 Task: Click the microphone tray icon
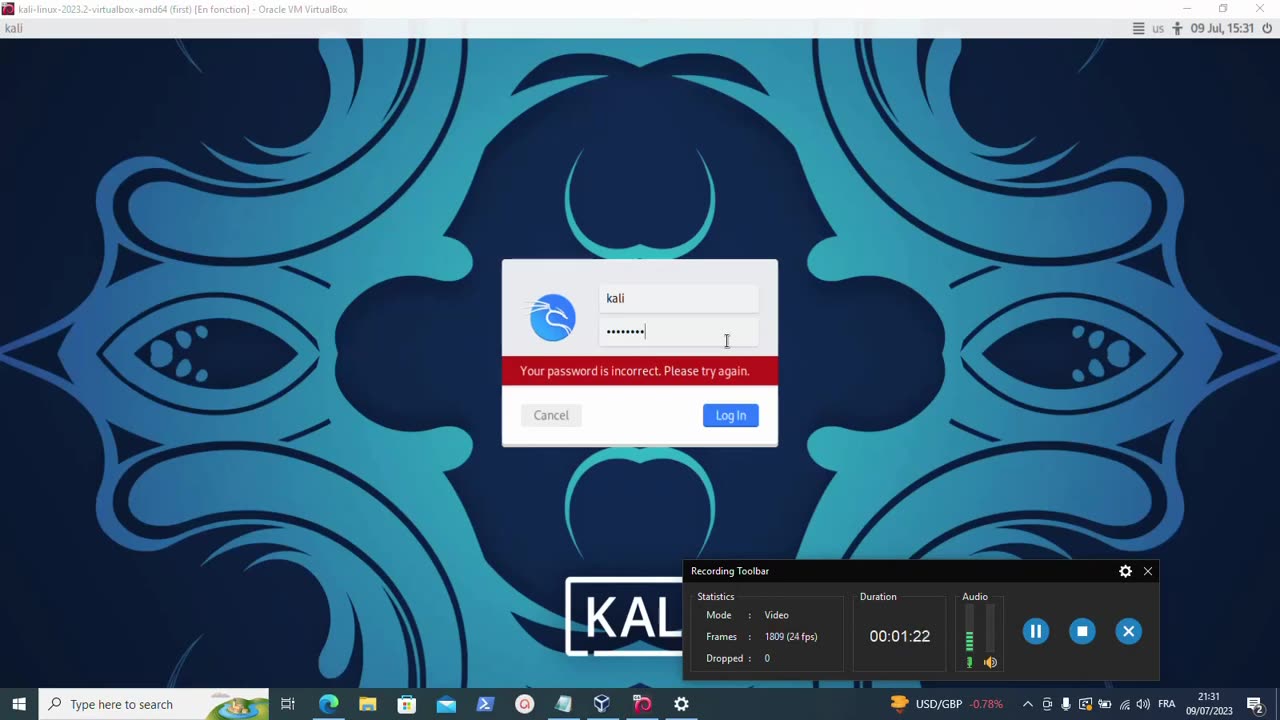(x=1066, y=704)
